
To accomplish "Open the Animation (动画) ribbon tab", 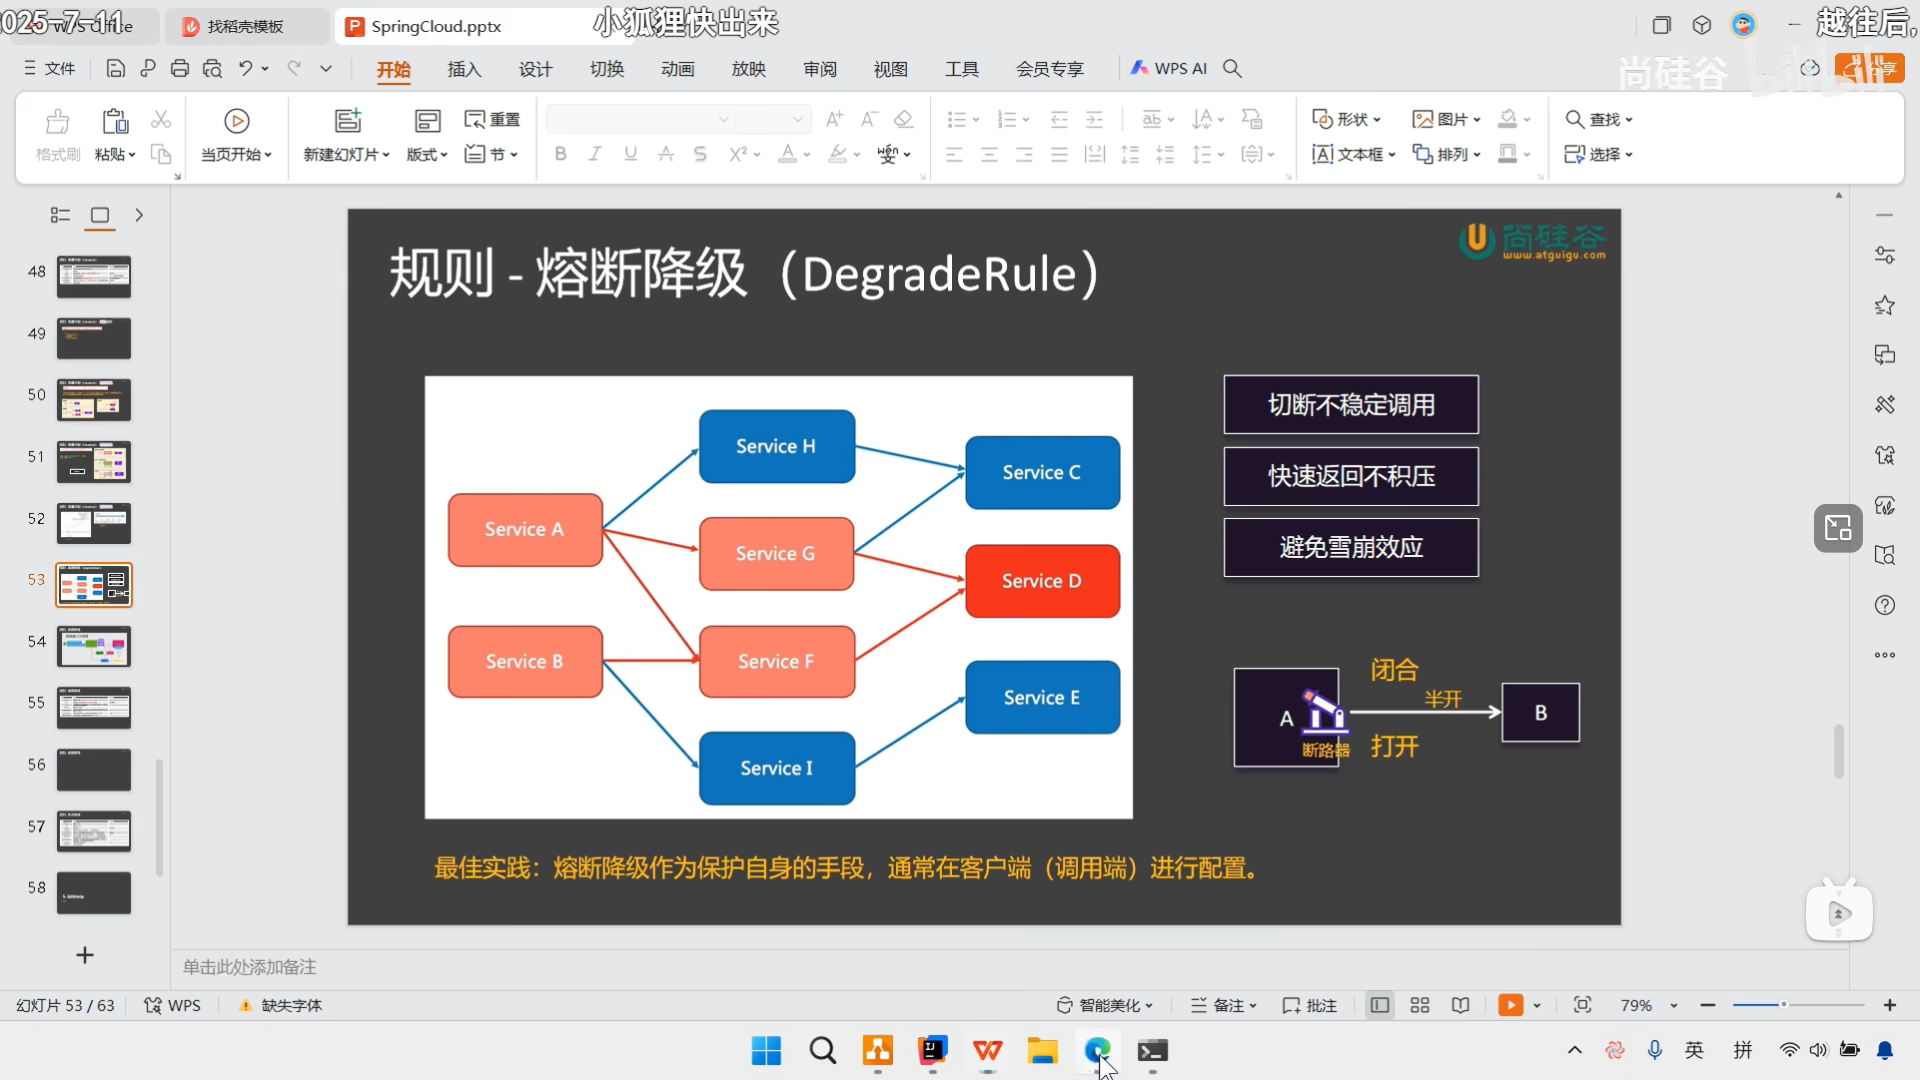I will click(x=677, y=69).
